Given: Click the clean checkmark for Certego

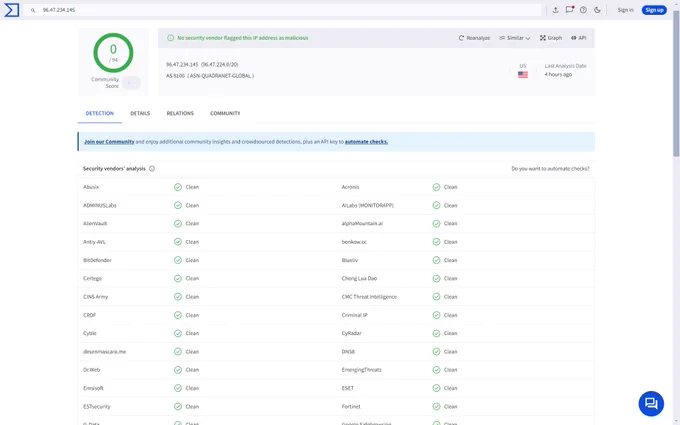Looking at the screenshot, I should coord(178,278).
